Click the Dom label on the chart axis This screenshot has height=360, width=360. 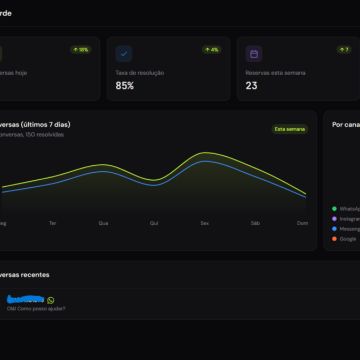click(x=302, y=223)
